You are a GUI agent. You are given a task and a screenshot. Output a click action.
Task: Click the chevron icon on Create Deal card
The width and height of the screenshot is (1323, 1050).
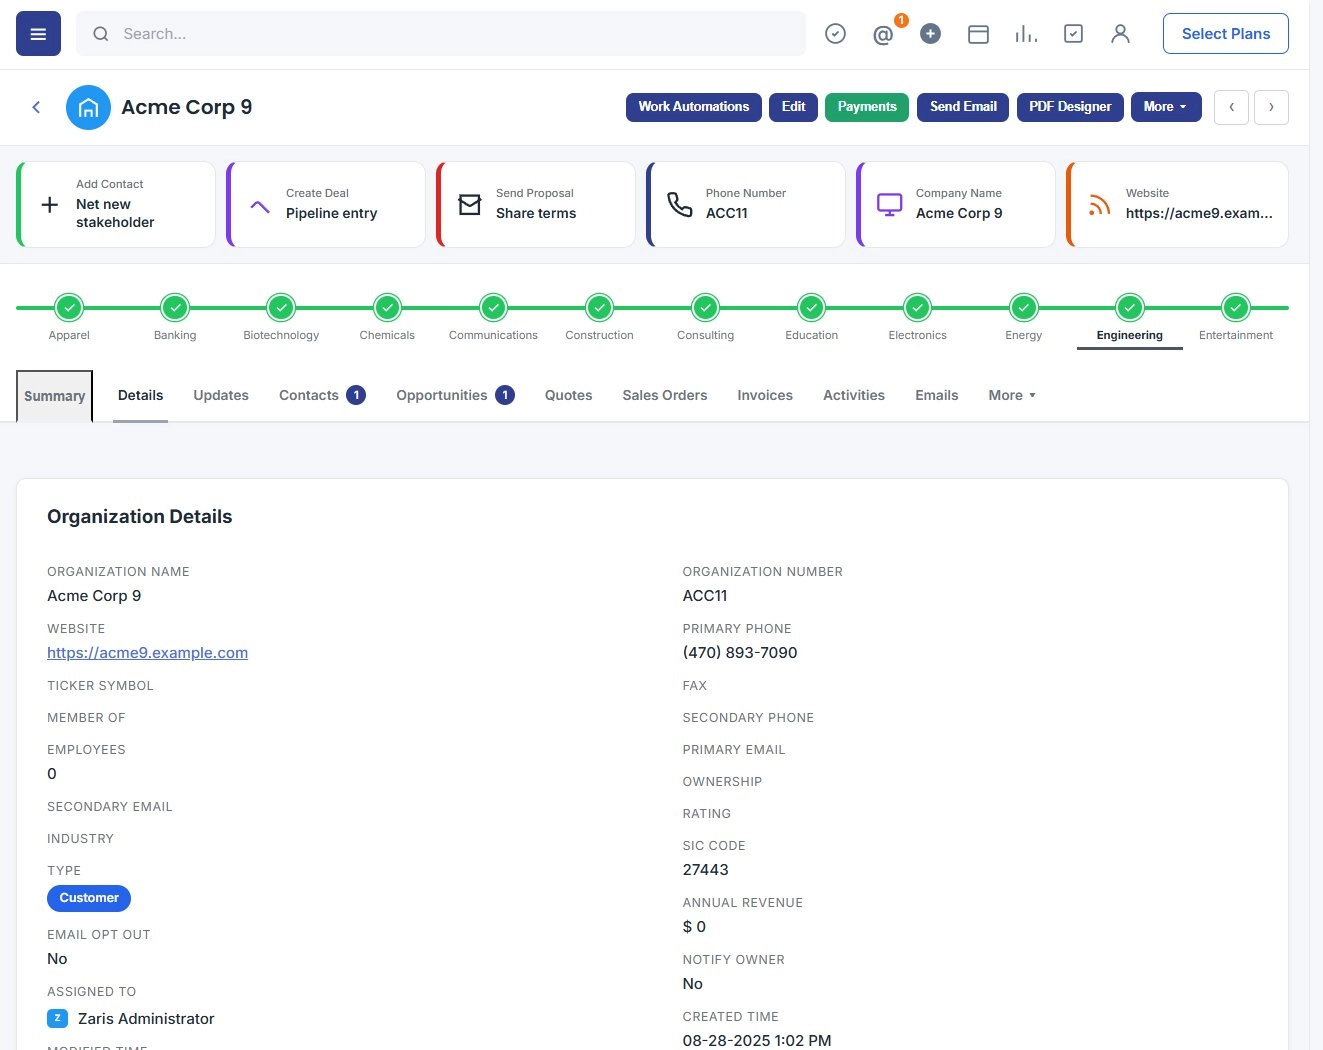260,205
